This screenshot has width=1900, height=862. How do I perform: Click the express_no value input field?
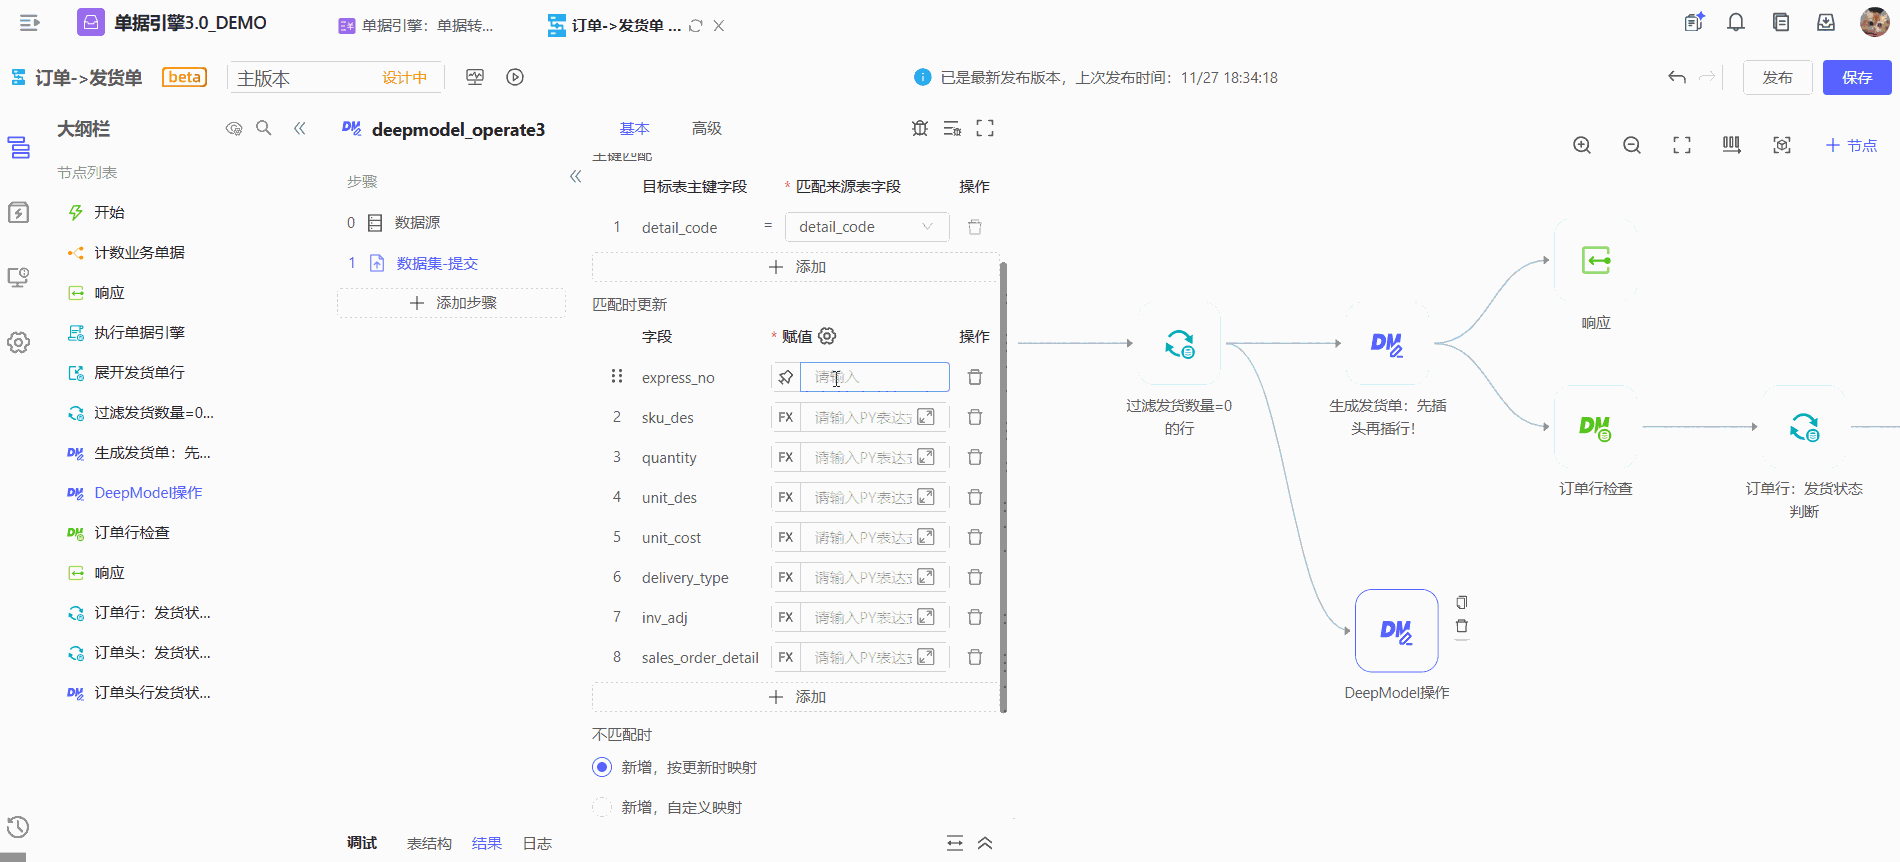tap(875, 377)
